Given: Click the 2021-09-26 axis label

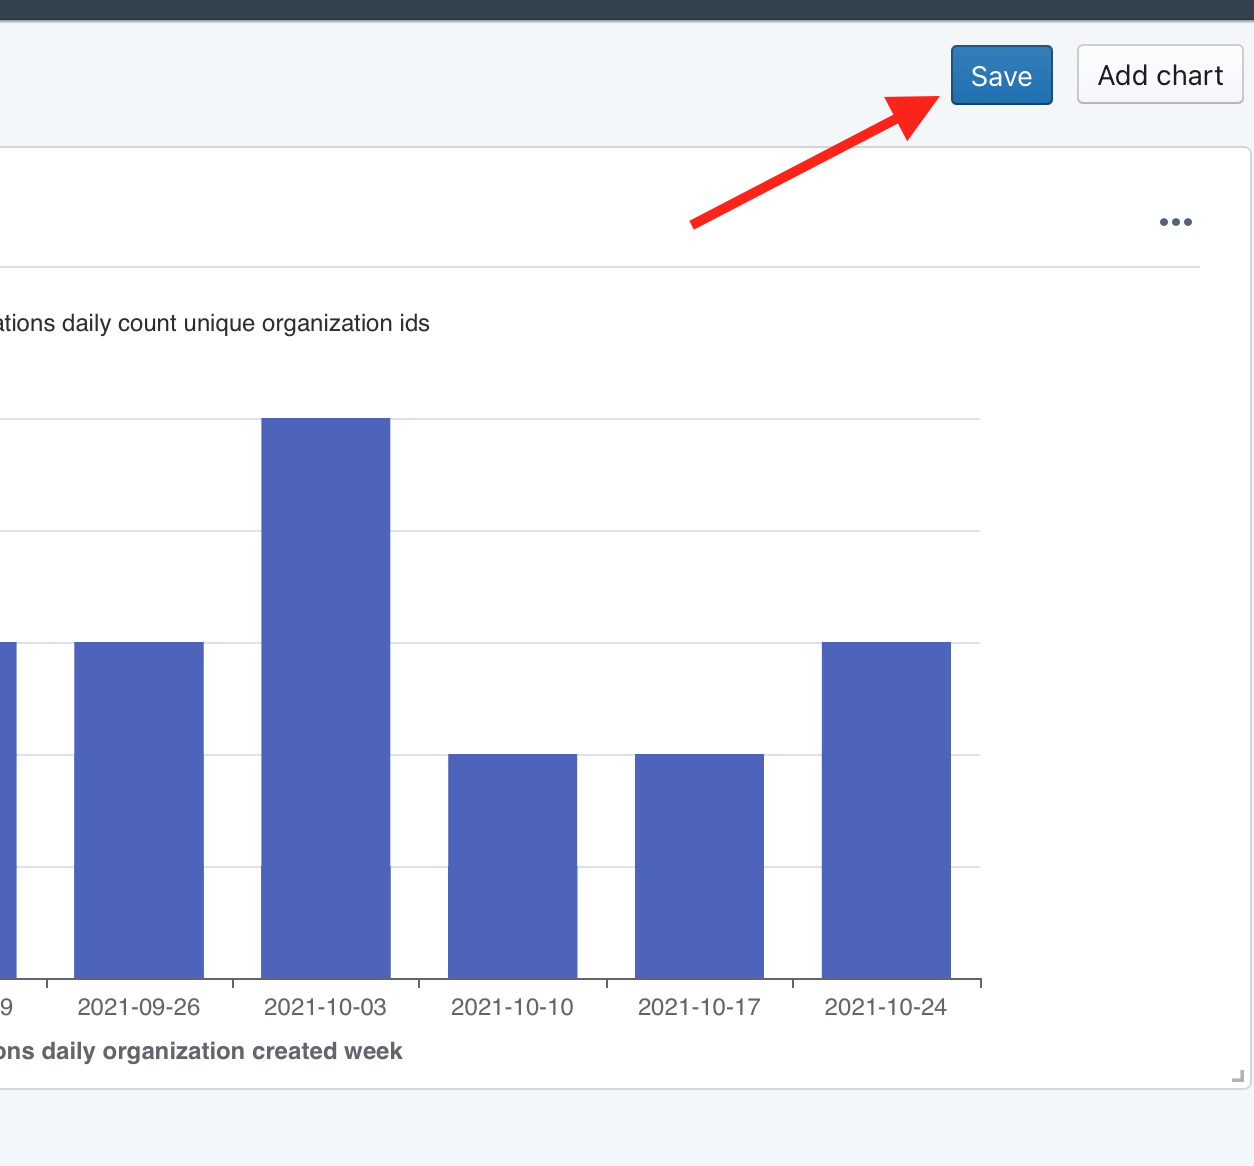Looking at the screenshot, I should (x=139, y=1007).
